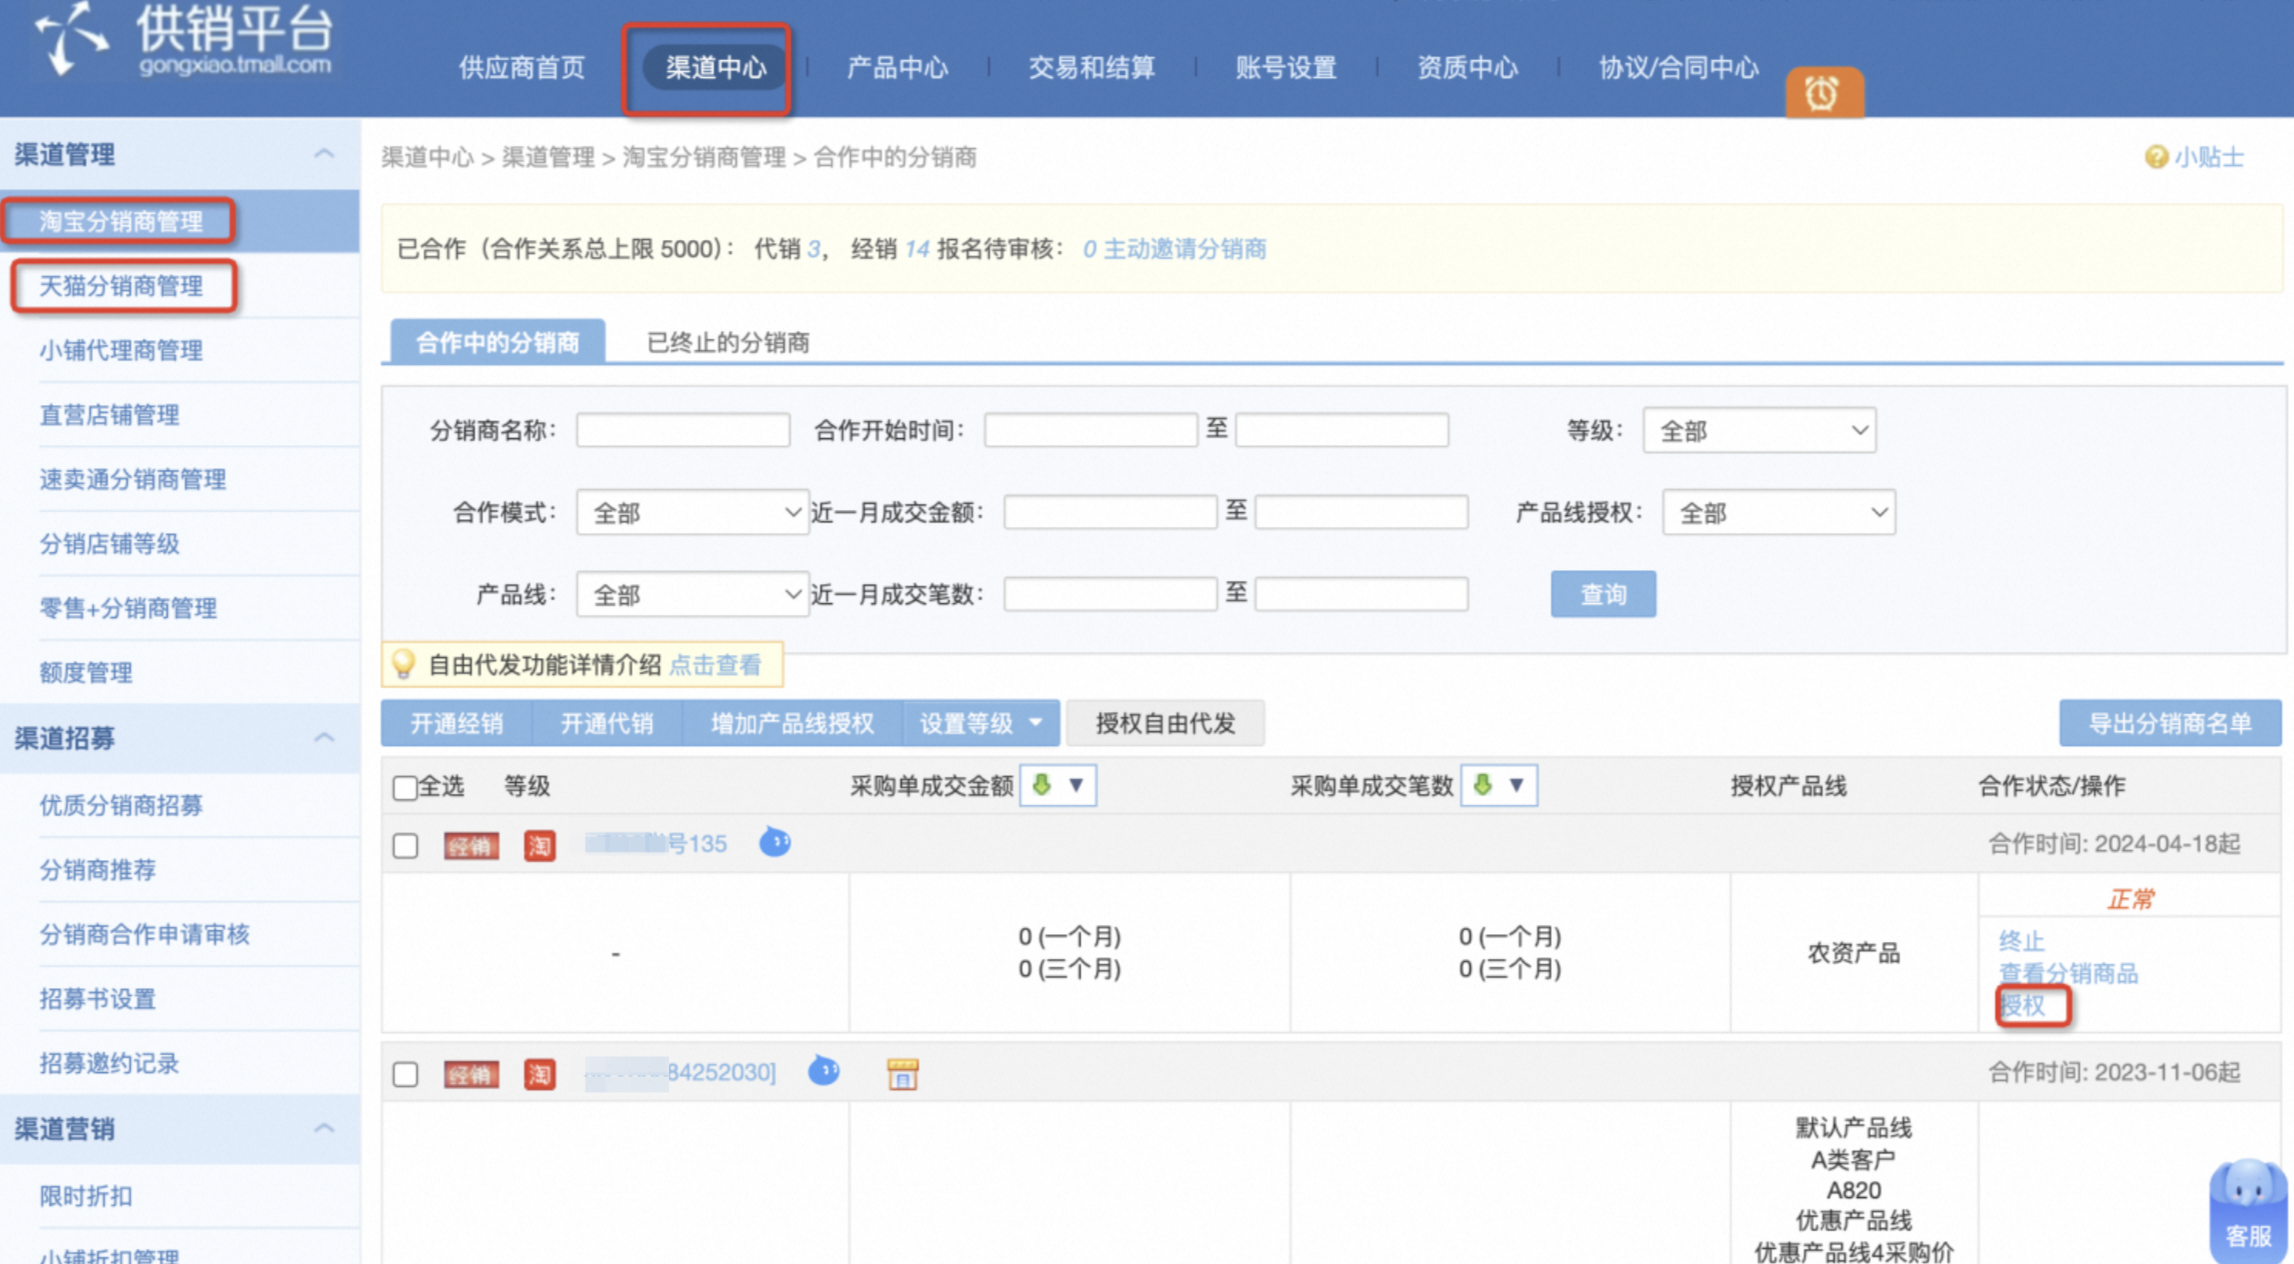Open 渠道中心 in top navigation
2294x1264 pixels.
coord(716,68)
